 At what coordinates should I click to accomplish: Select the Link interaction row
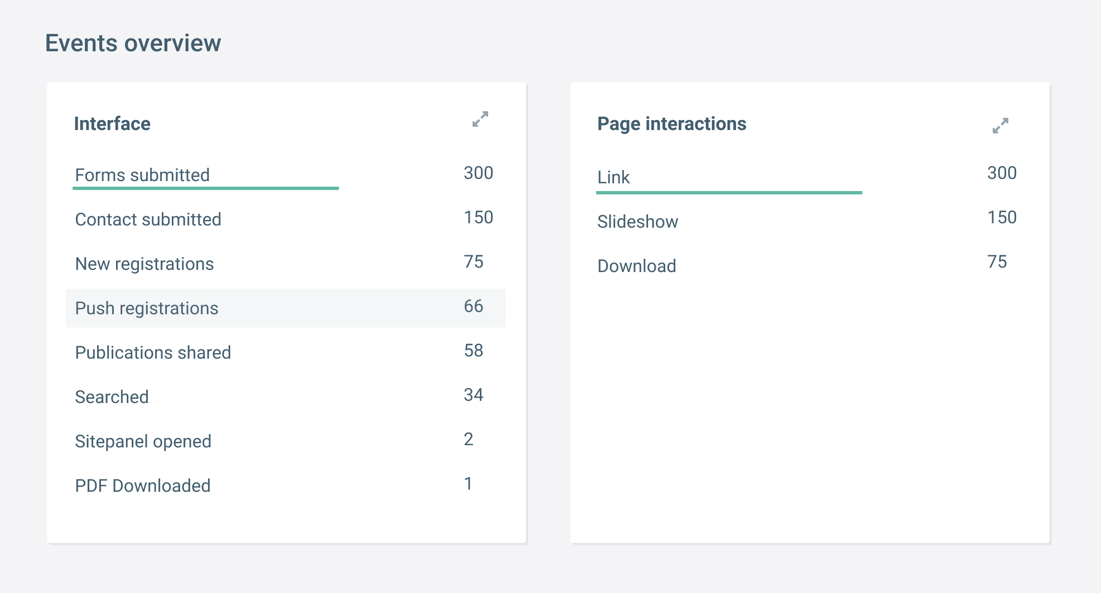point(613,177)
